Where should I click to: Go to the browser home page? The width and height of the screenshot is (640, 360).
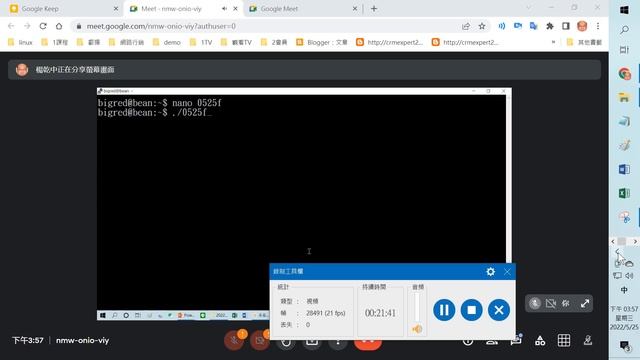point(59,26)
